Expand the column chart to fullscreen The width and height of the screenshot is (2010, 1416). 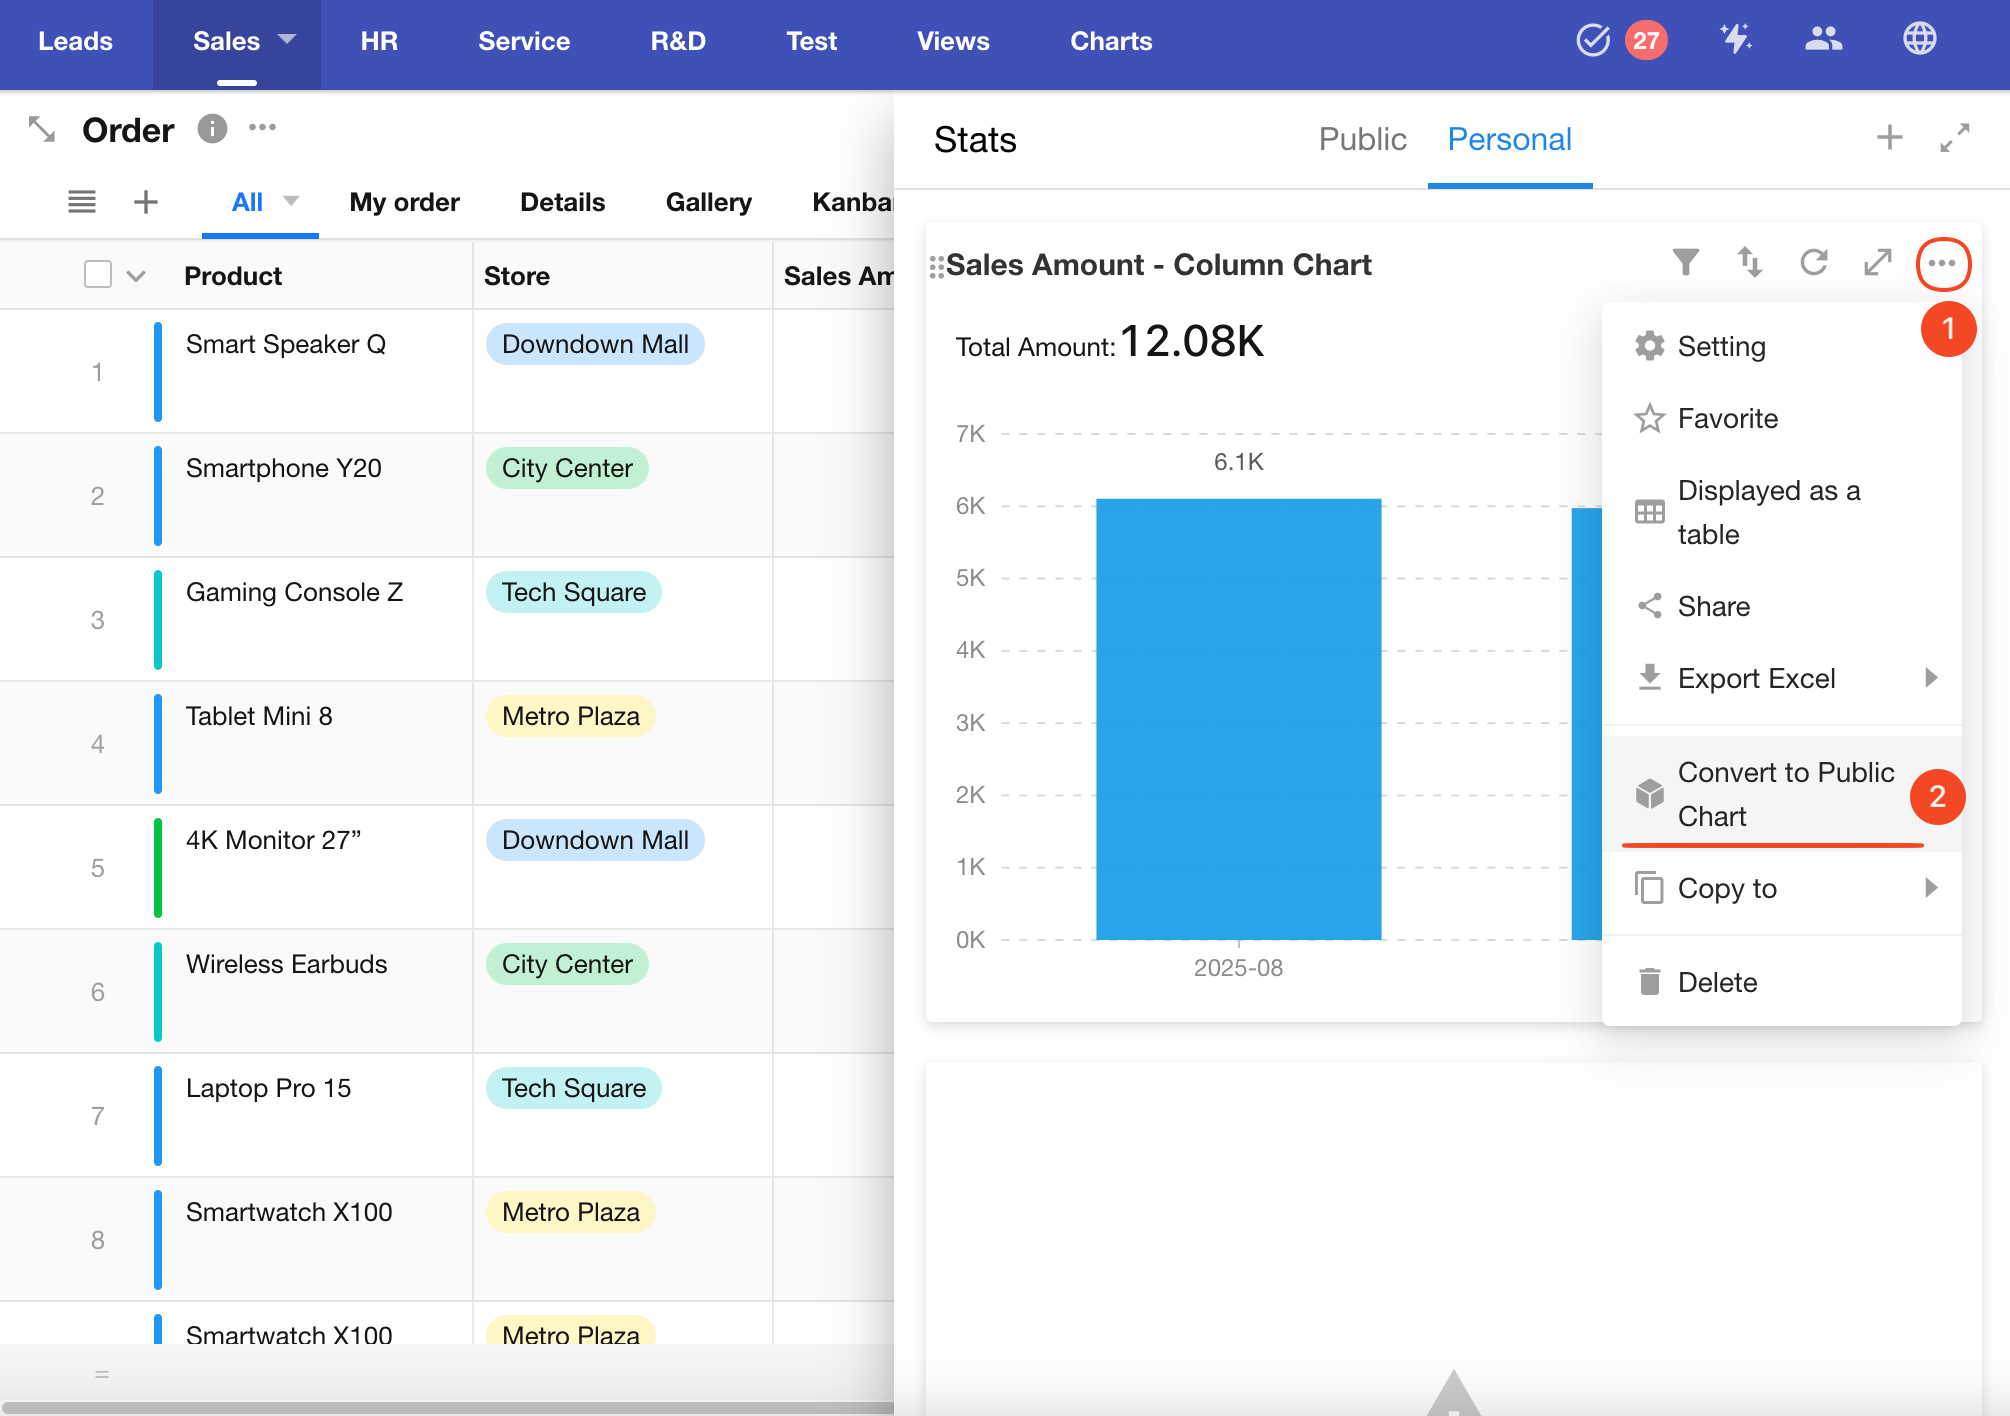pos(1877,263)
